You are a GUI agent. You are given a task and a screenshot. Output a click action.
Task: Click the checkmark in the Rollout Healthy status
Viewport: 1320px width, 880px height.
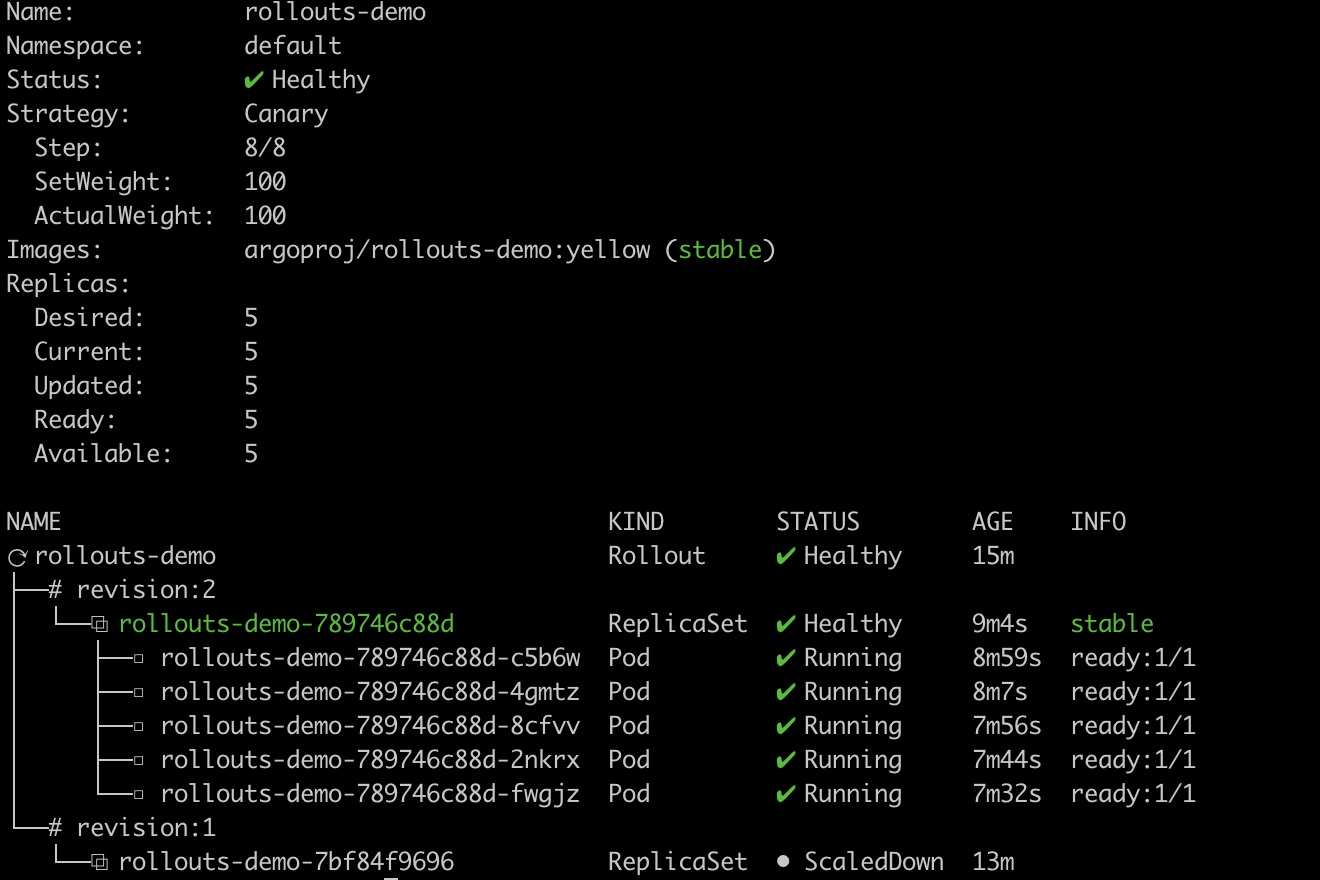point(786,556)
